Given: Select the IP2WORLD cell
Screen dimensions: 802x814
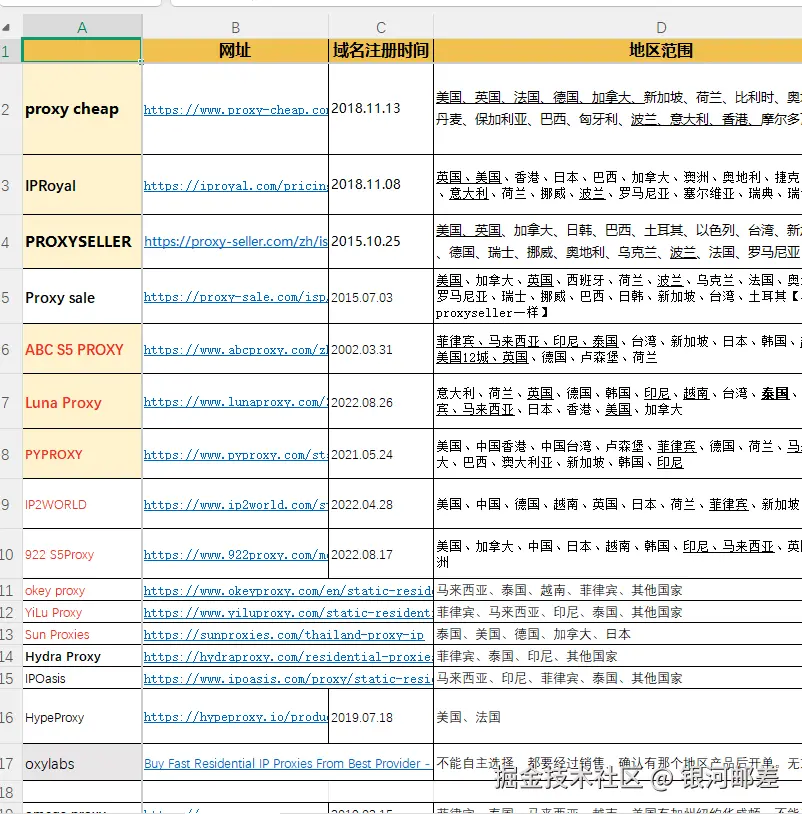Looking at the screenshot, I should click(x=82, y=504).
